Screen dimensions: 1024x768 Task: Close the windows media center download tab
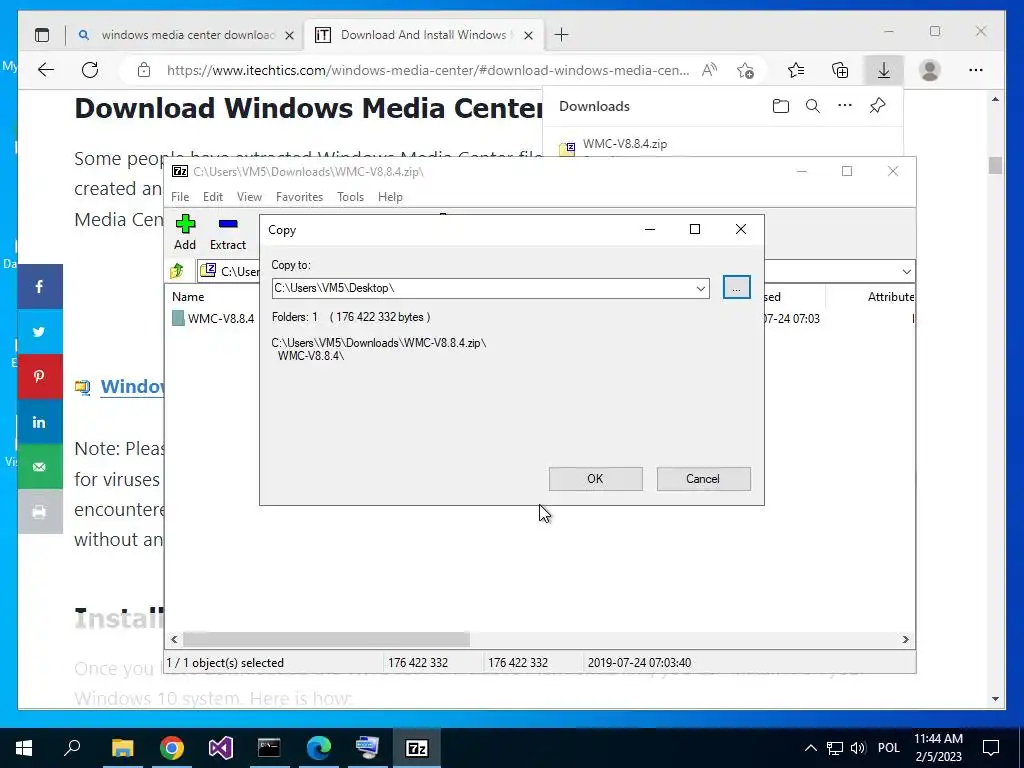tap(290, 35)
